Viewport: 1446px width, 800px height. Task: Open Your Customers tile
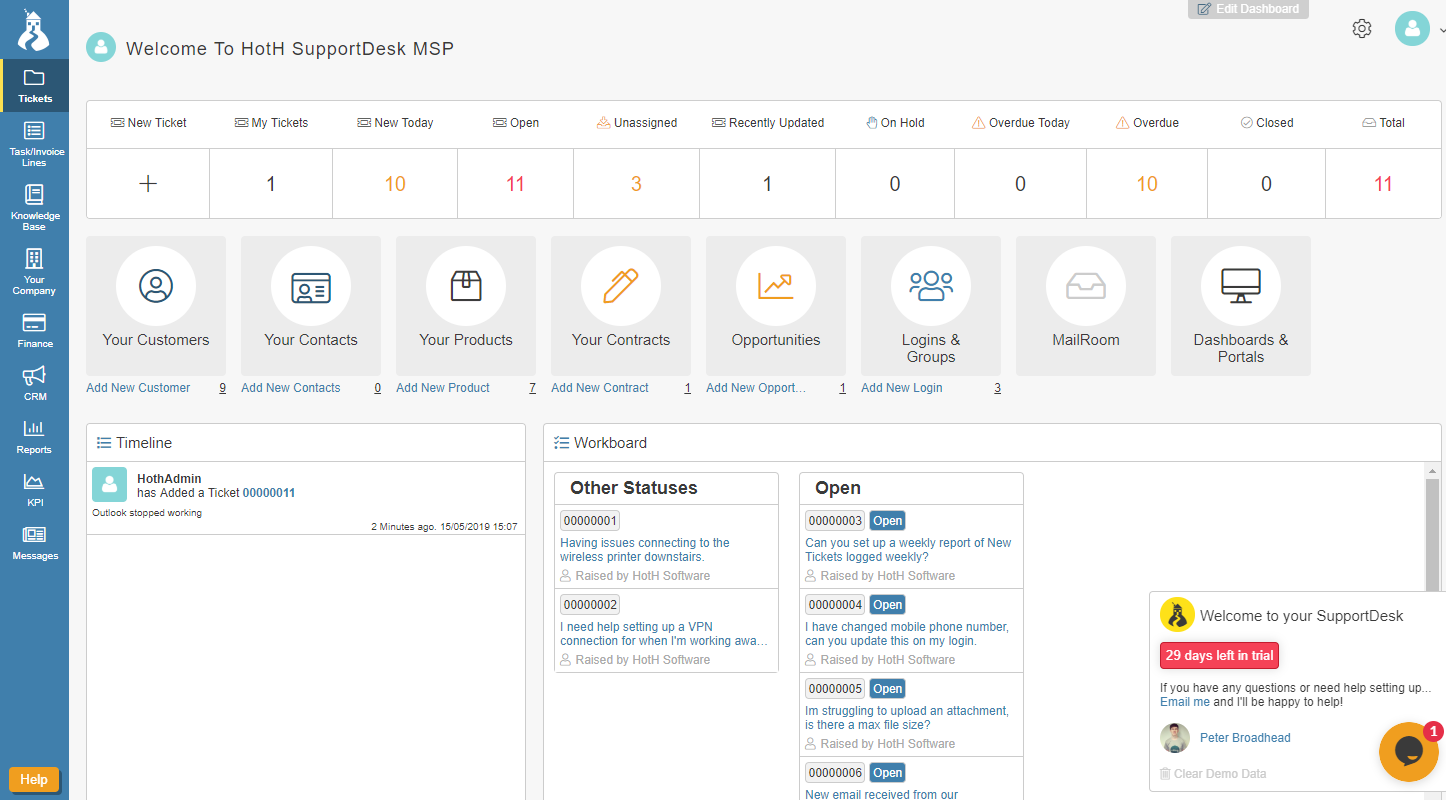tap(156, 305)
